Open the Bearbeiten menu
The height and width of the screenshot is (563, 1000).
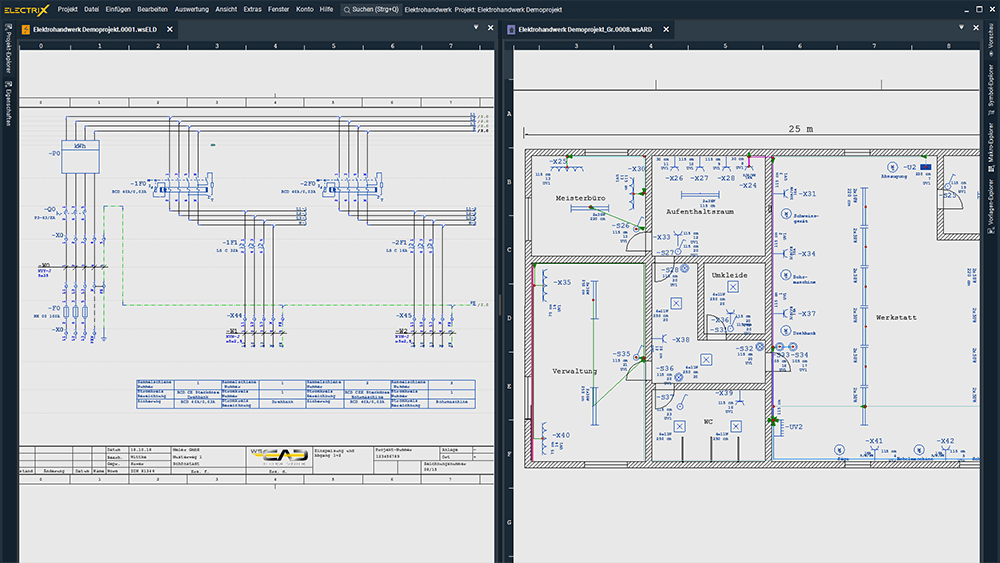point(152,10)
